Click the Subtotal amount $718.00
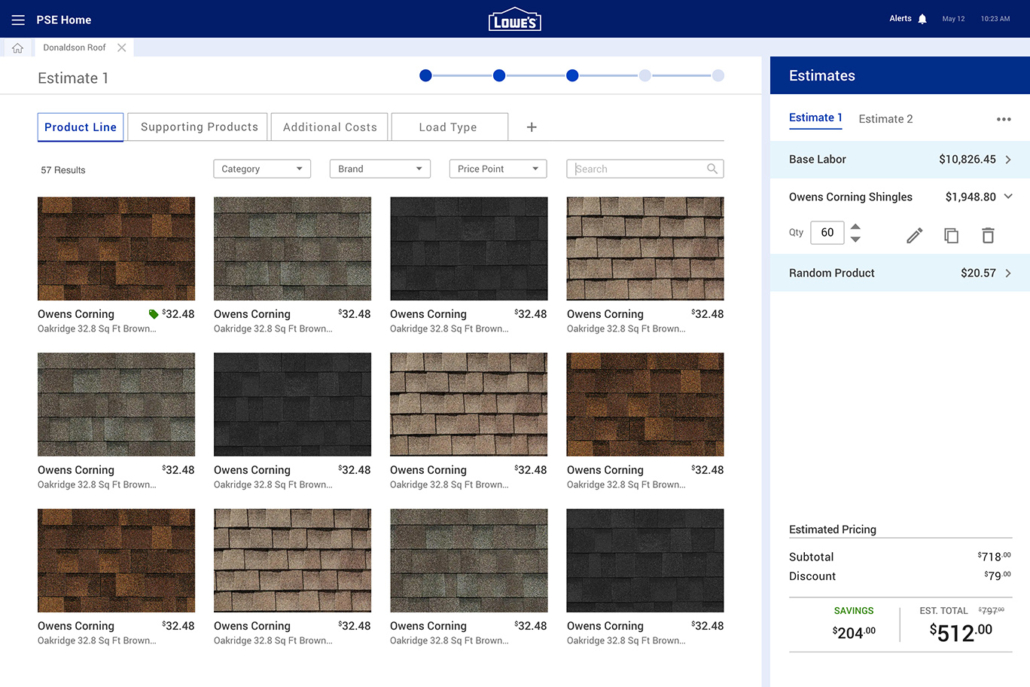This screenshot has width=1030, height=687. point(994,557)
